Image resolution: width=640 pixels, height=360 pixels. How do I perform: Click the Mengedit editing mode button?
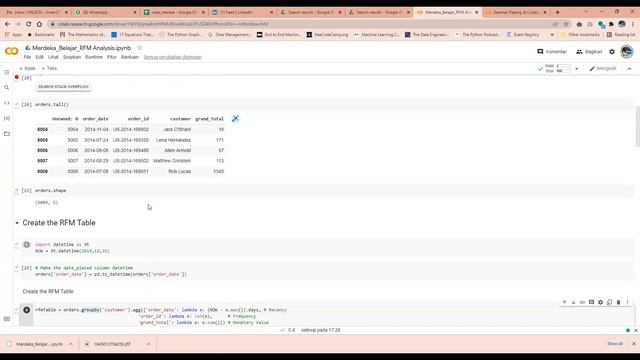(603, 69)
